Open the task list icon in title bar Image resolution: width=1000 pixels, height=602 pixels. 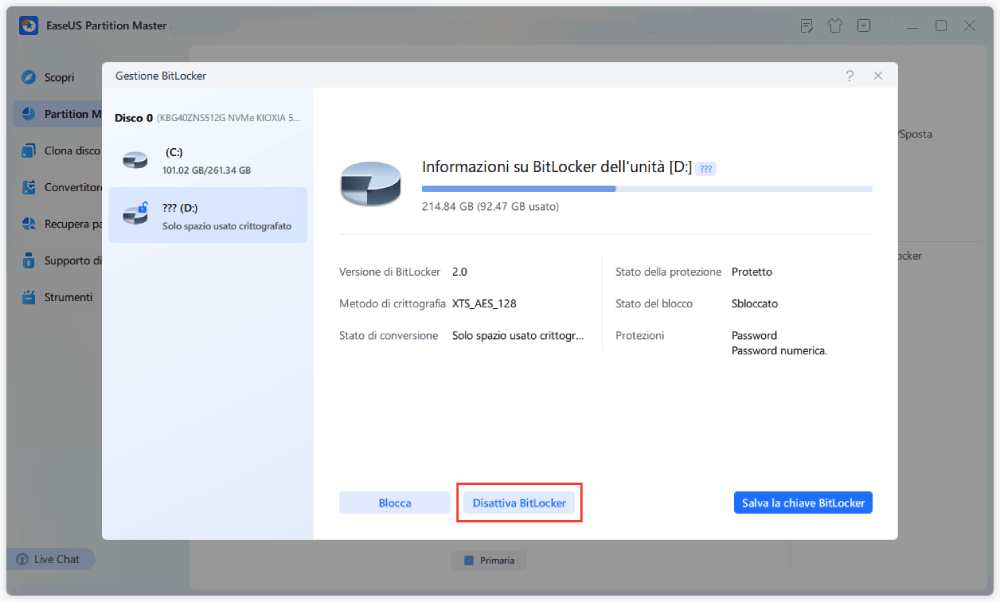(807, 26)
